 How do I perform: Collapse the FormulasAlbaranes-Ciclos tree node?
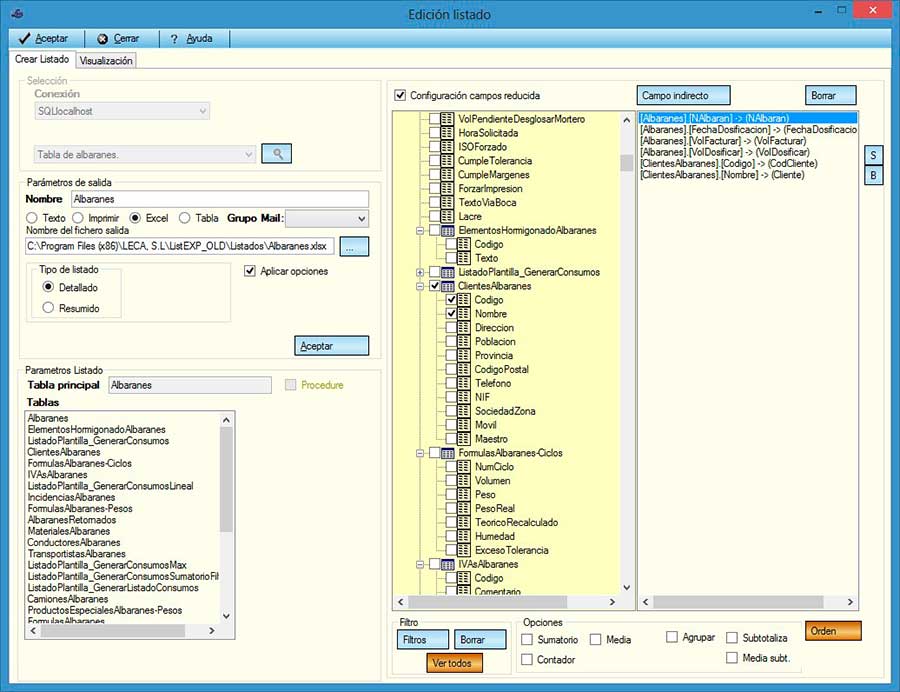(420, 453)
